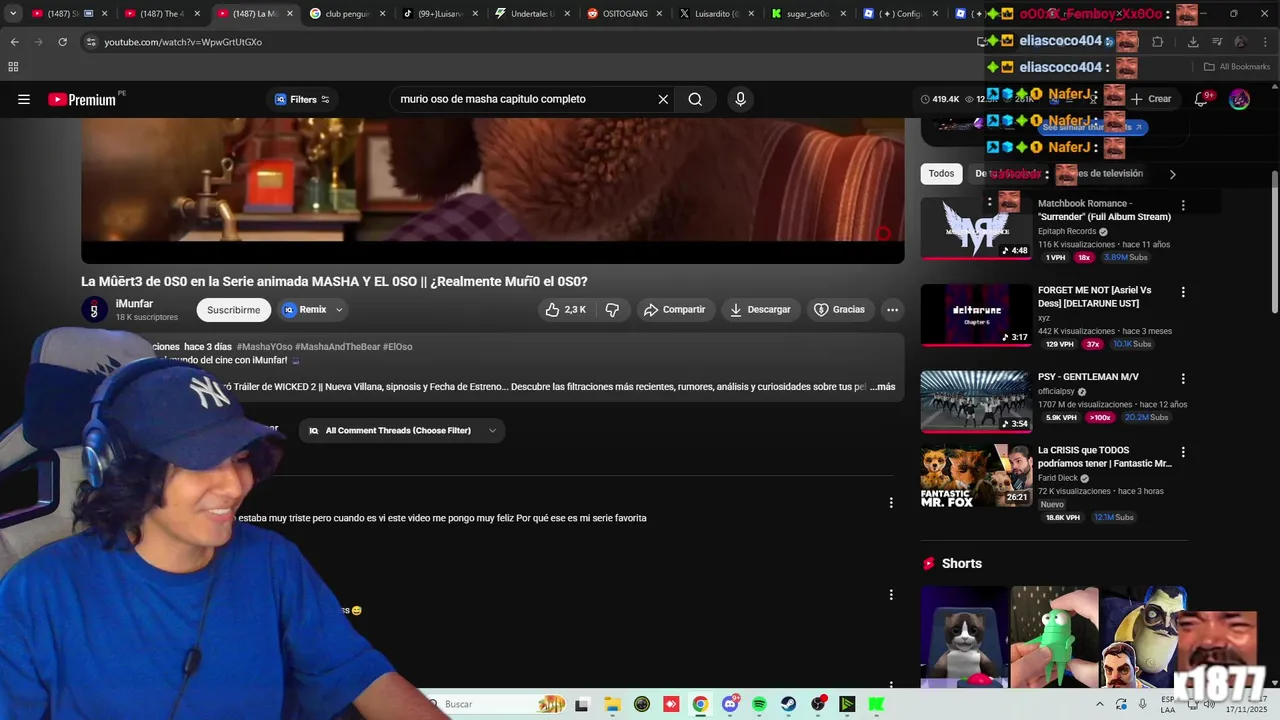Expand the Remix dropdown arrow

click(x=339, y=310)
